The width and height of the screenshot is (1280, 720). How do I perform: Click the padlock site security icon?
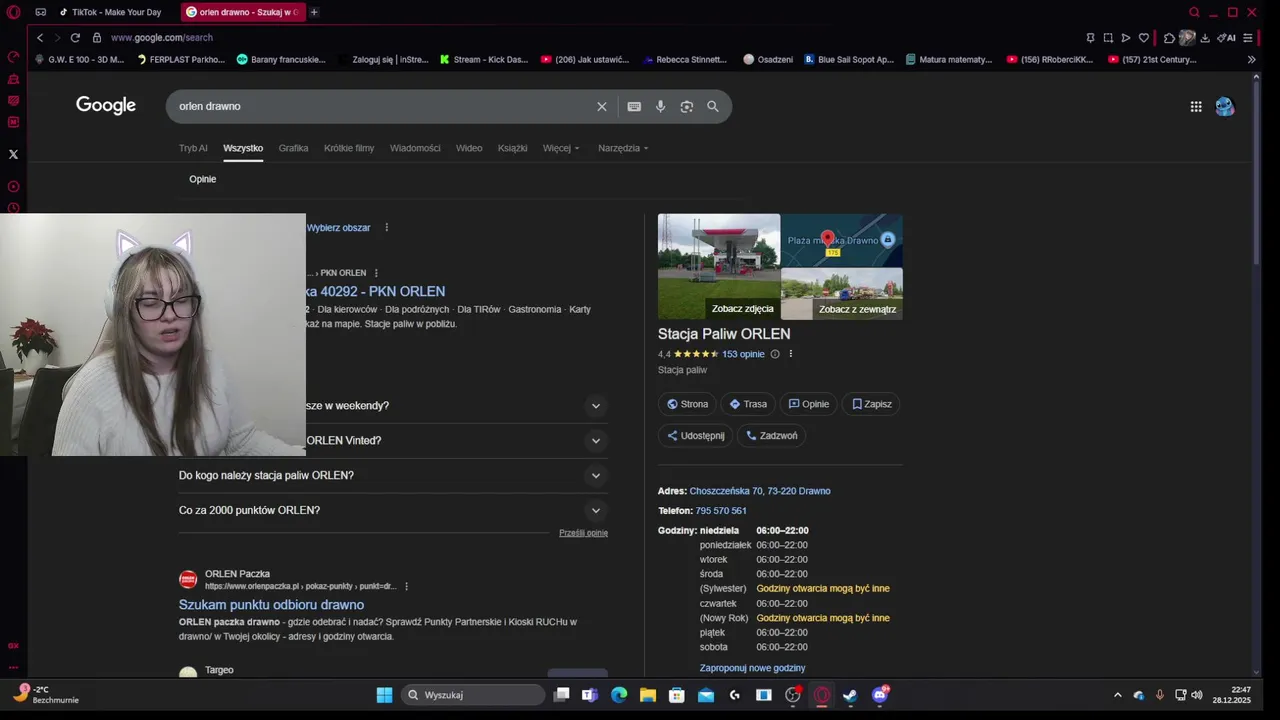pyautogui.click(x=97, y=38)
